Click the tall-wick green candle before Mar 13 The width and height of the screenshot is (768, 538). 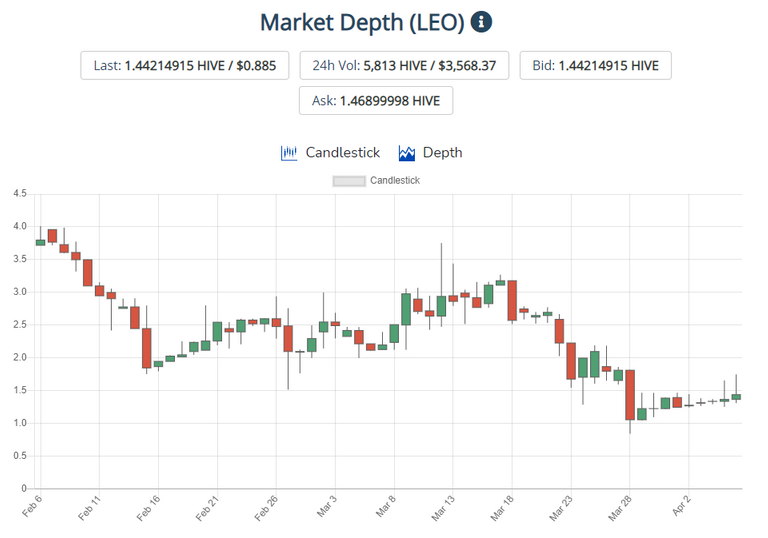click(x=441, y=306)
